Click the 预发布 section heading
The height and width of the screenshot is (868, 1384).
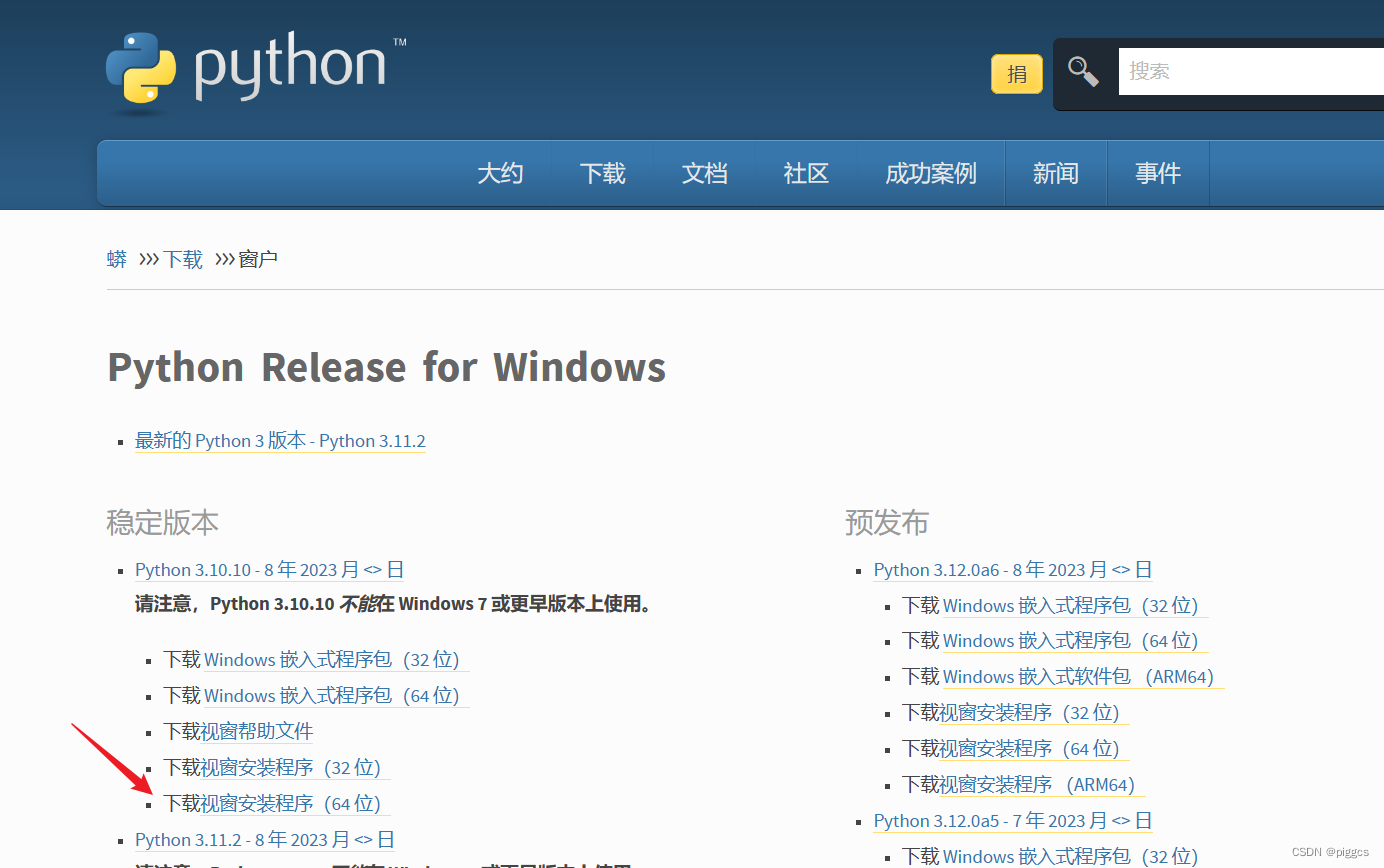[887, 522]
